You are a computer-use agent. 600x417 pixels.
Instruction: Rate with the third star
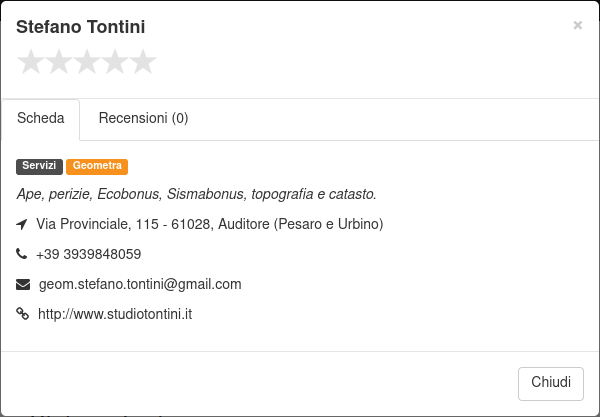(87, 62)
